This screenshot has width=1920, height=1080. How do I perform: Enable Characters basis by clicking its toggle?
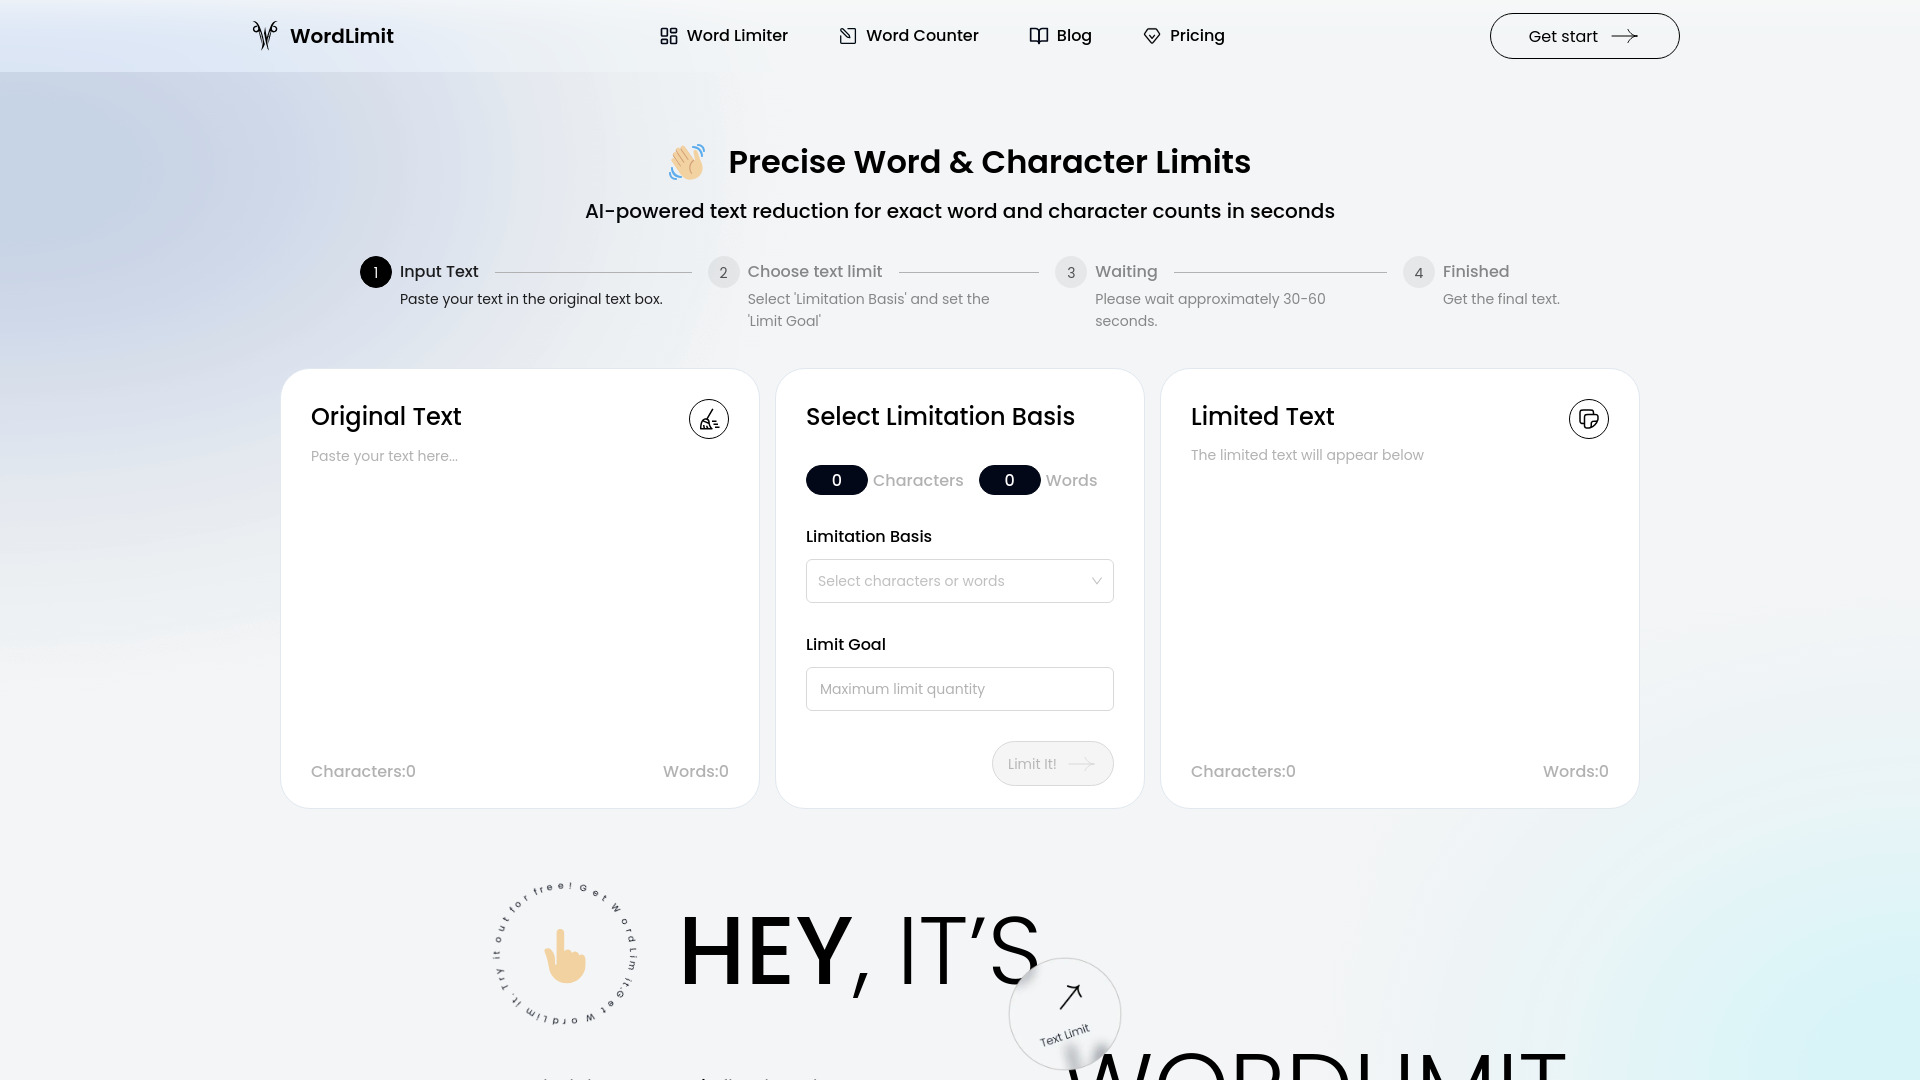(836, 479)
